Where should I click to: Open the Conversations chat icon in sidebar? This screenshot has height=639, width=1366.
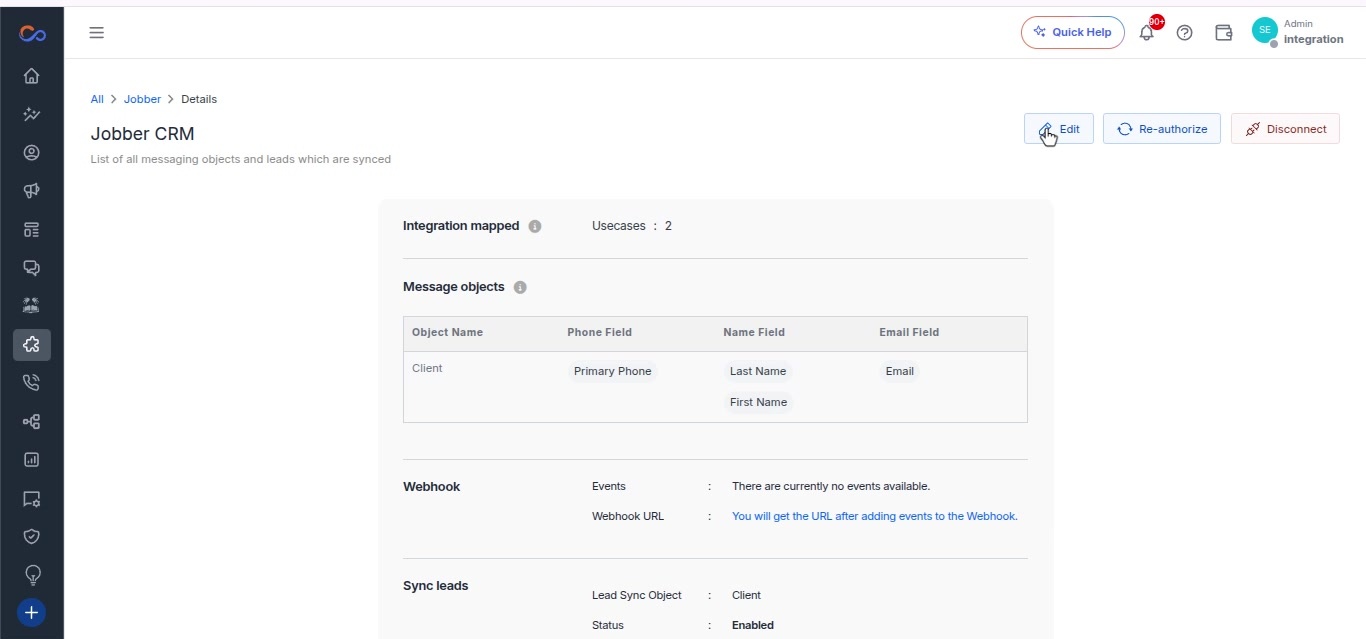point(31,268)
